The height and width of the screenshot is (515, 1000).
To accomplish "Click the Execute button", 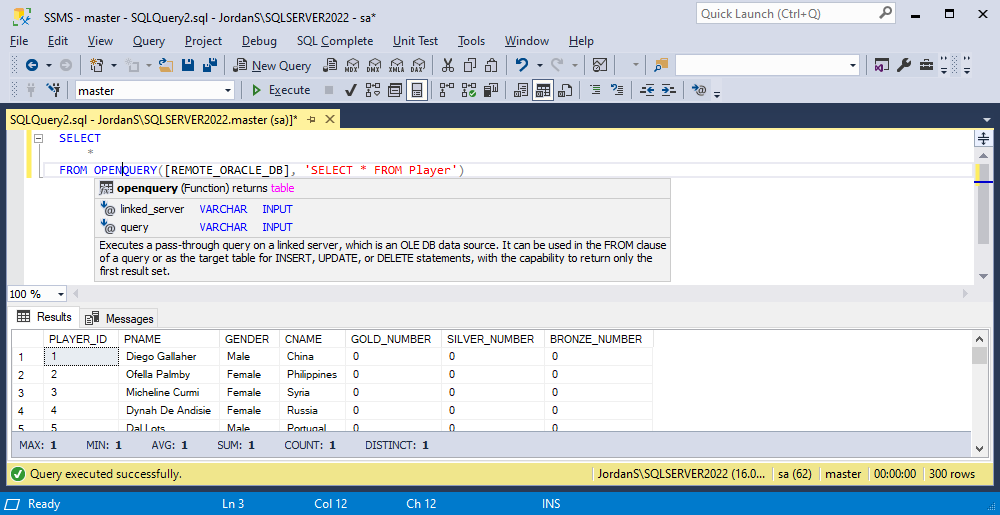I will point(281,91).
